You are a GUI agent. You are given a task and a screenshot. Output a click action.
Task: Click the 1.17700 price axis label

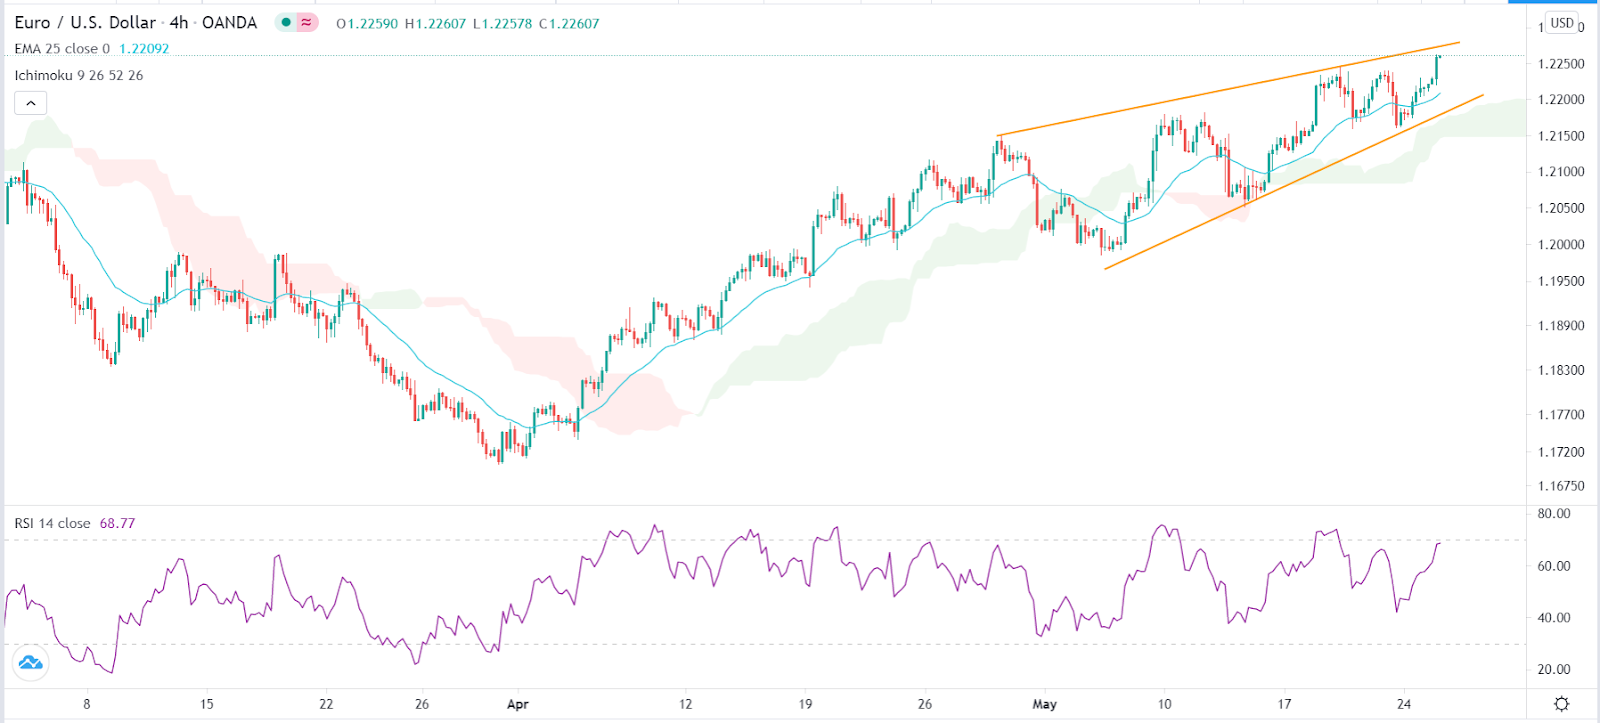pos(1561,414)
